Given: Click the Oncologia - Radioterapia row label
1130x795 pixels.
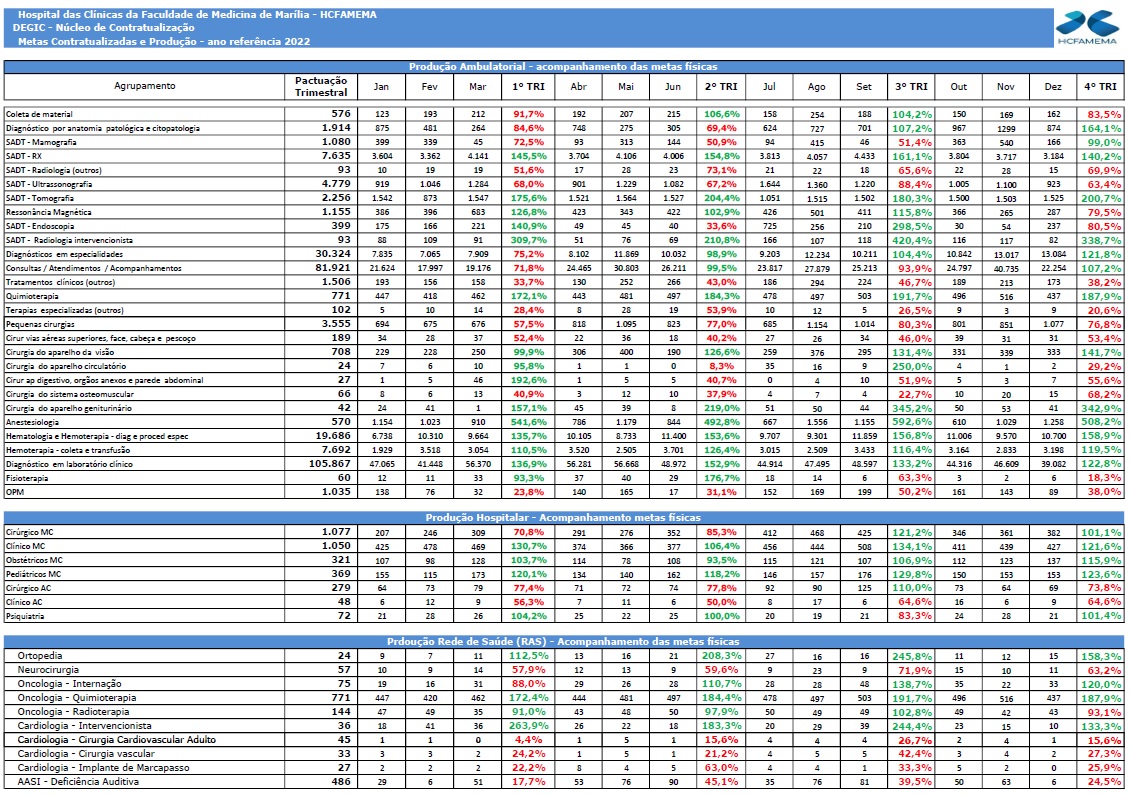Looking at the screenshot, I should point(74,711).
